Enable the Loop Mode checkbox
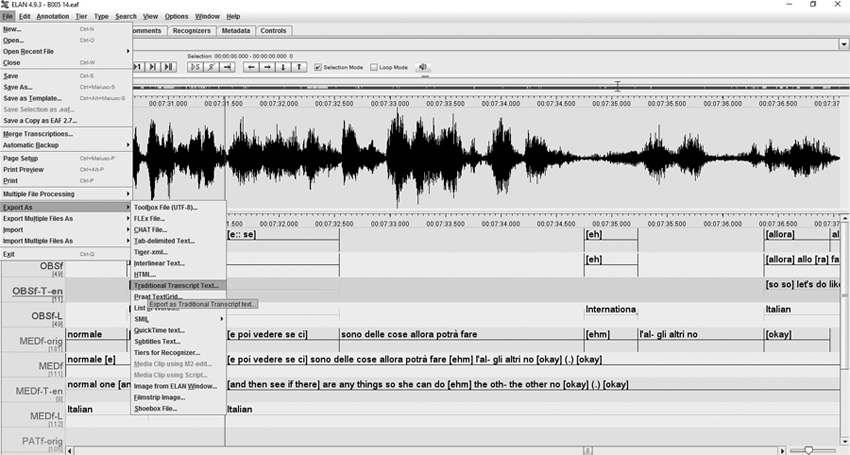Viewport: 850px width, 455px height. point(374,67)
